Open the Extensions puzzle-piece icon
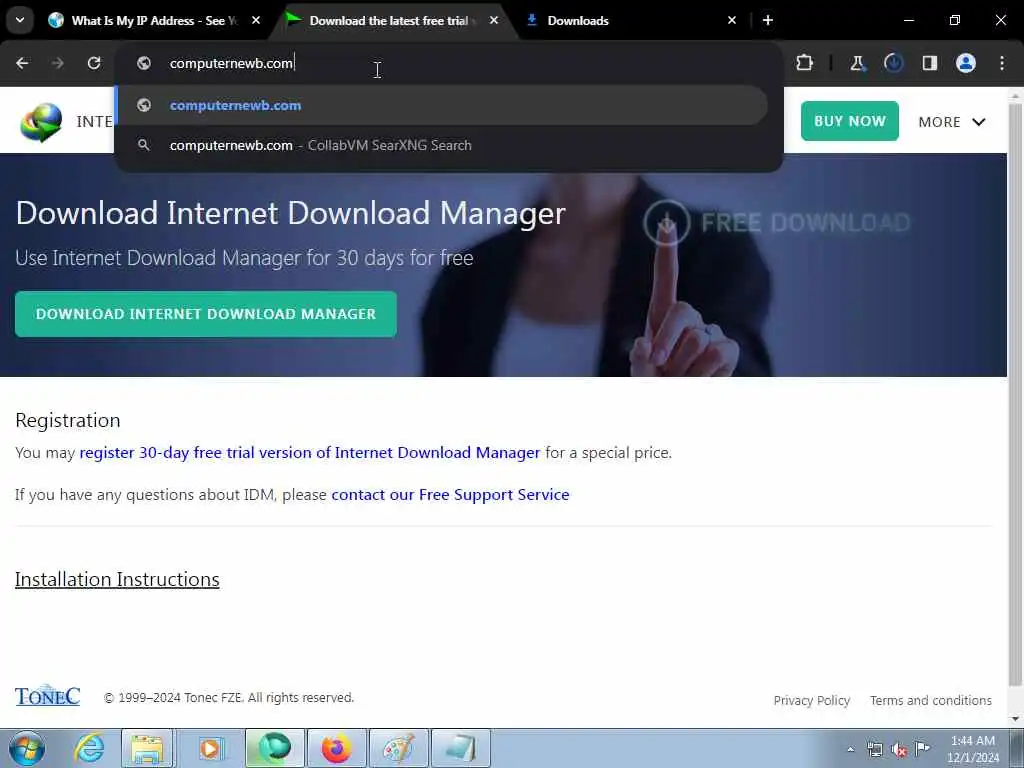 click(805, 63)
